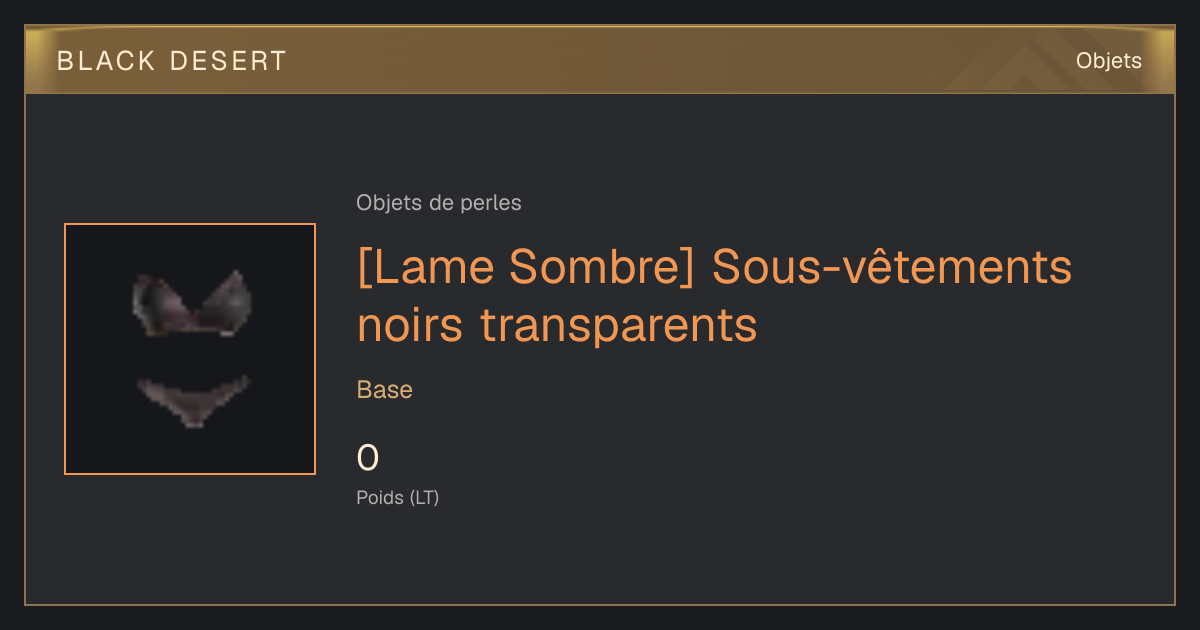Click the weight value 0

[368, 458]
